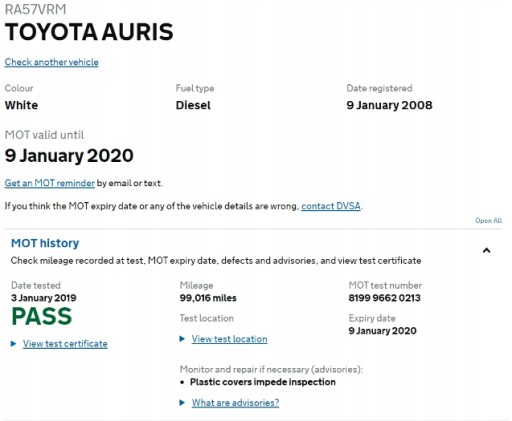The height and width of the screenshot is (421, 512).
Task: Select MOT test number 8199 9662 0213
Action: tap(384, 298)
